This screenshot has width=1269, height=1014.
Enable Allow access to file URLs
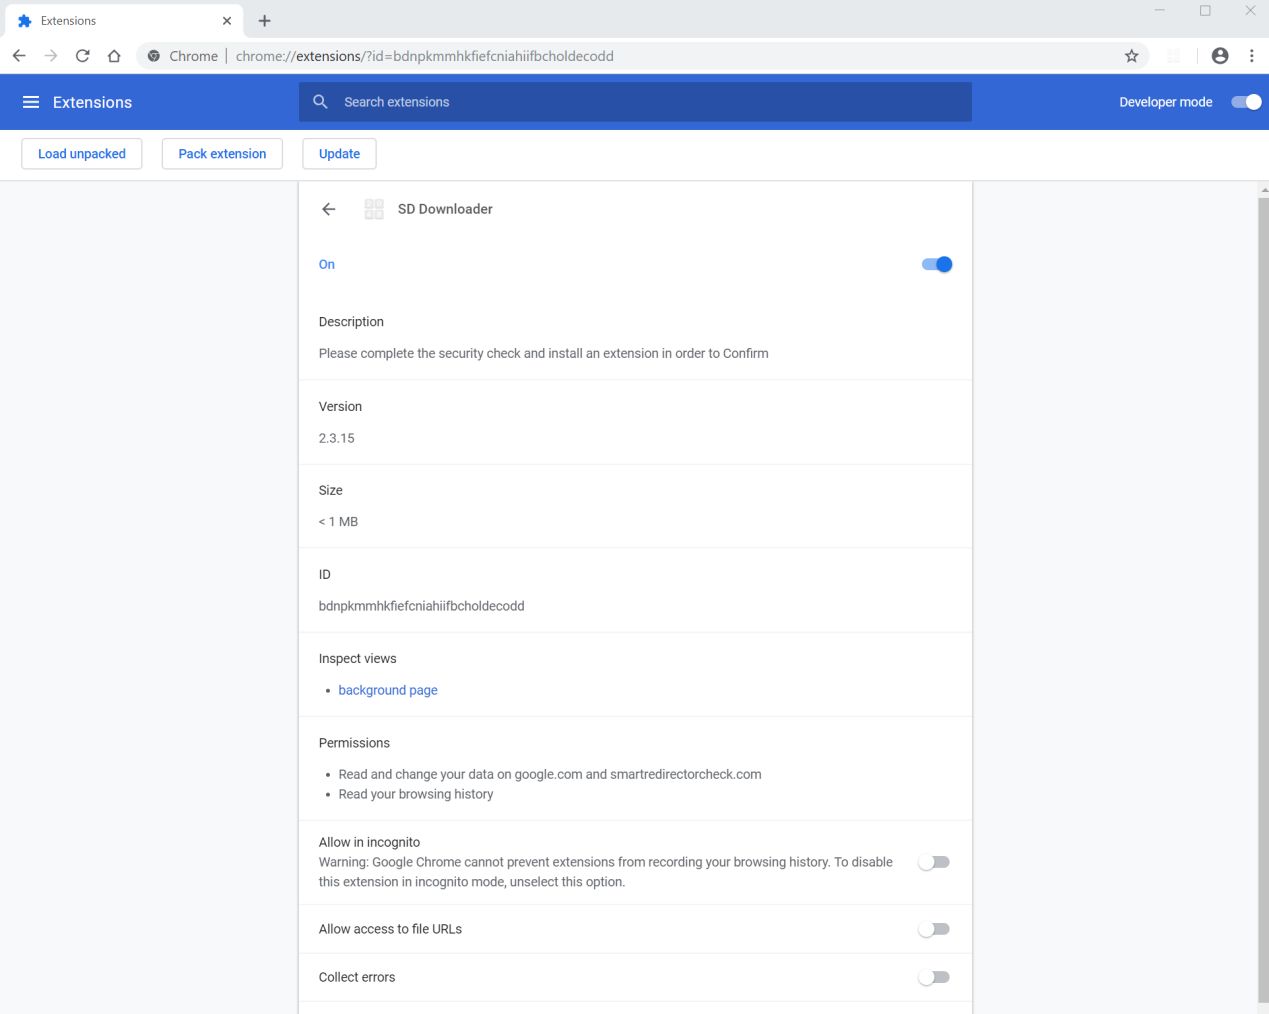[x=934, y=929]
